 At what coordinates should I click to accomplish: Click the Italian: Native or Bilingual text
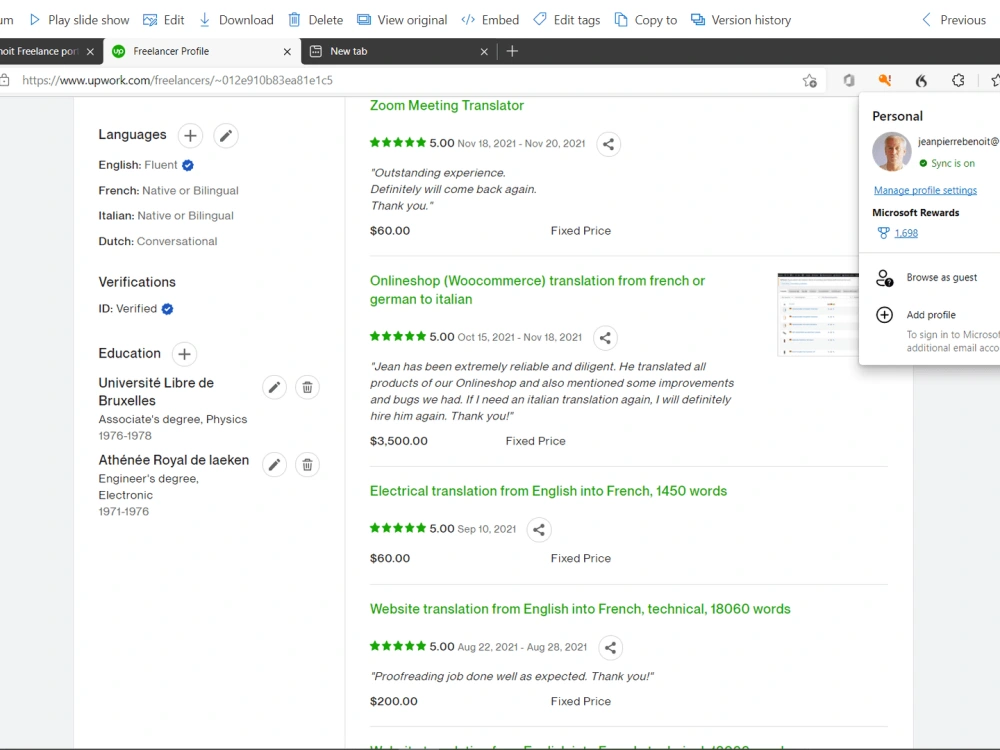click(166, 216)
